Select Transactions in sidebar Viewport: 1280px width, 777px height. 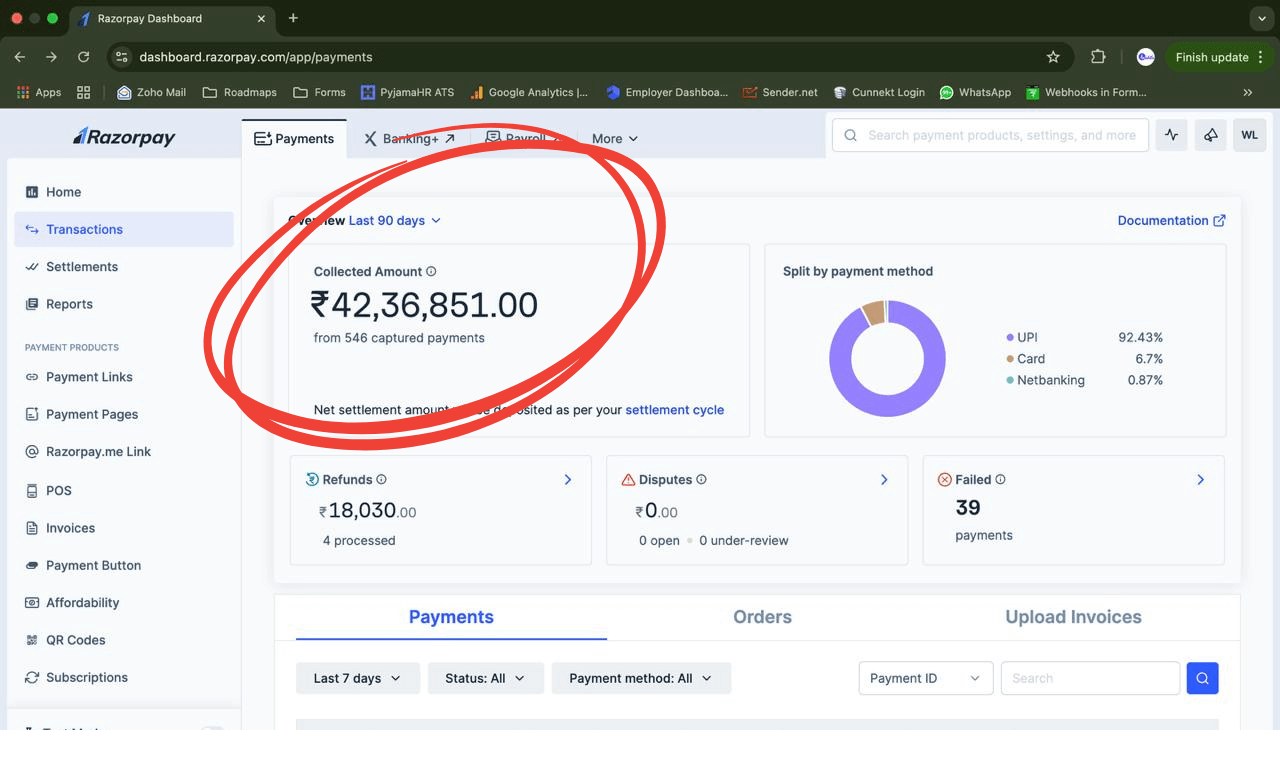[124, 229]
